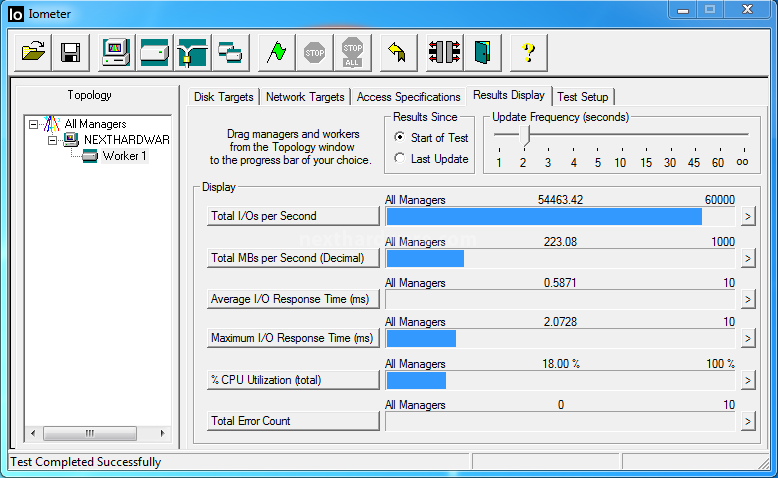Image resolution: width=778 pixels, height=478 pixels.
Task: Stop current test icon
Action: click(x=314, y=52)
